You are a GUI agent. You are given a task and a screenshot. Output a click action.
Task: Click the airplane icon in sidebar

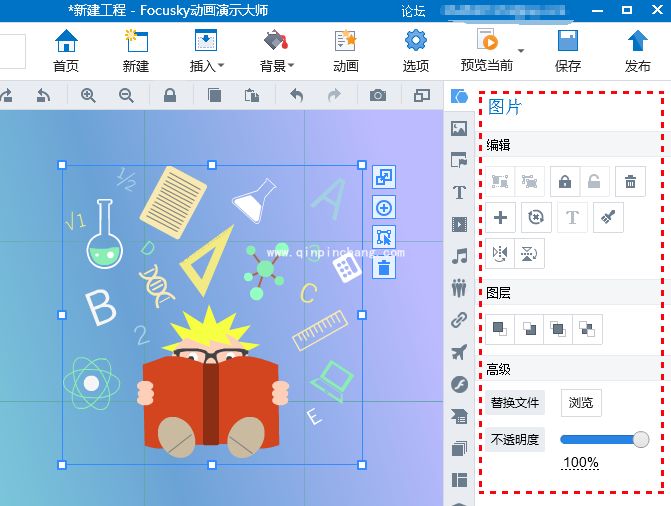point(459,352)
